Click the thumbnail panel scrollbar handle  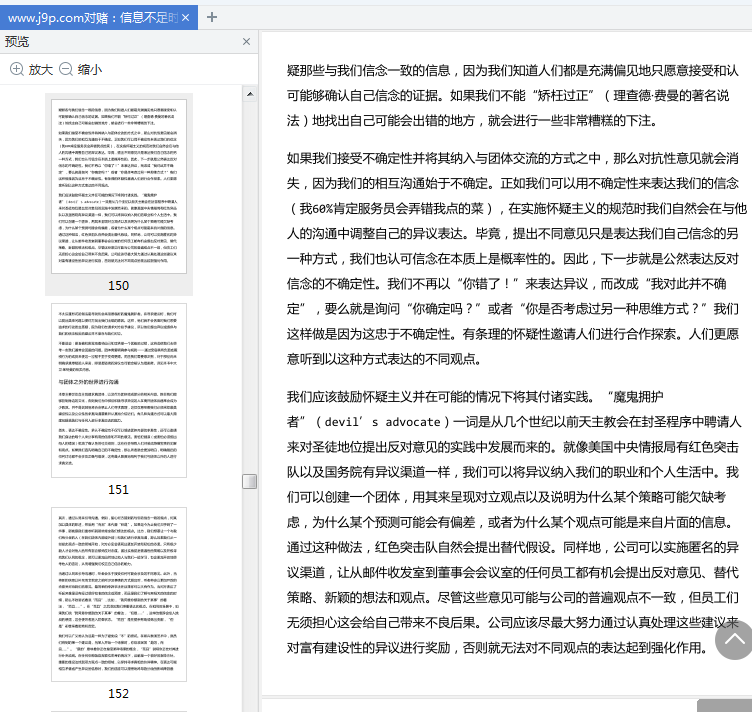249,481
